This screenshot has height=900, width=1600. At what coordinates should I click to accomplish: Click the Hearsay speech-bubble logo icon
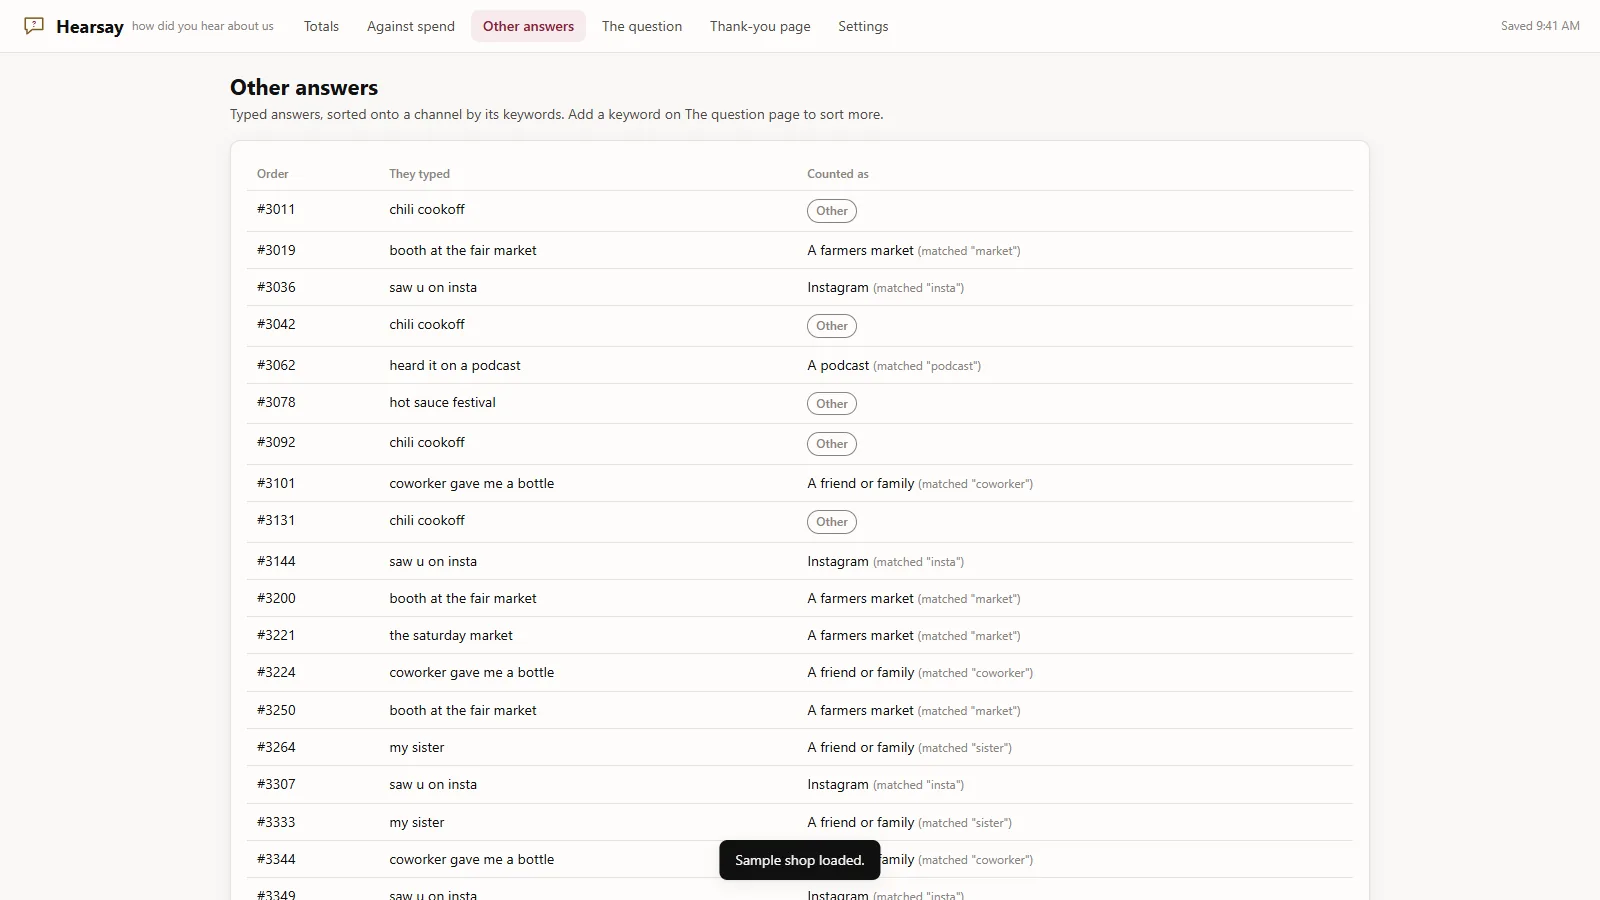point(34,26)
